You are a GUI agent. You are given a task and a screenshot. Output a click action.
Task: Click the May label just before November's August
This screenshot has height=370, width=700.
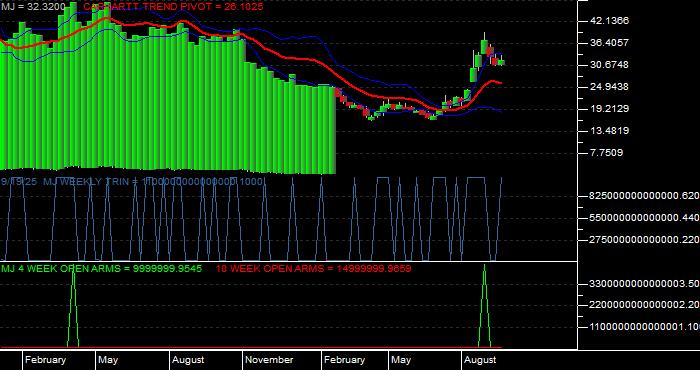pyautogui.click(x=108, y=360)
